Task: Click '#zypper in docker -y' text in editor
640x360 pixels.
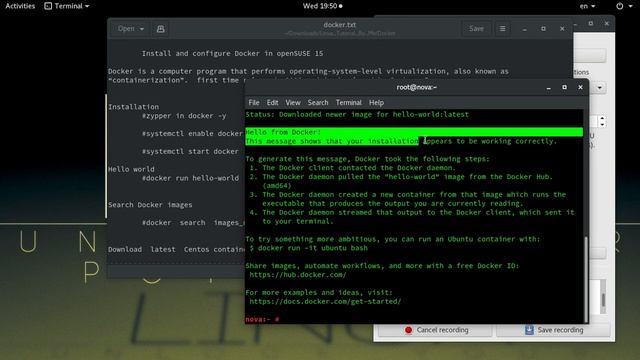Action: point(184,116)
